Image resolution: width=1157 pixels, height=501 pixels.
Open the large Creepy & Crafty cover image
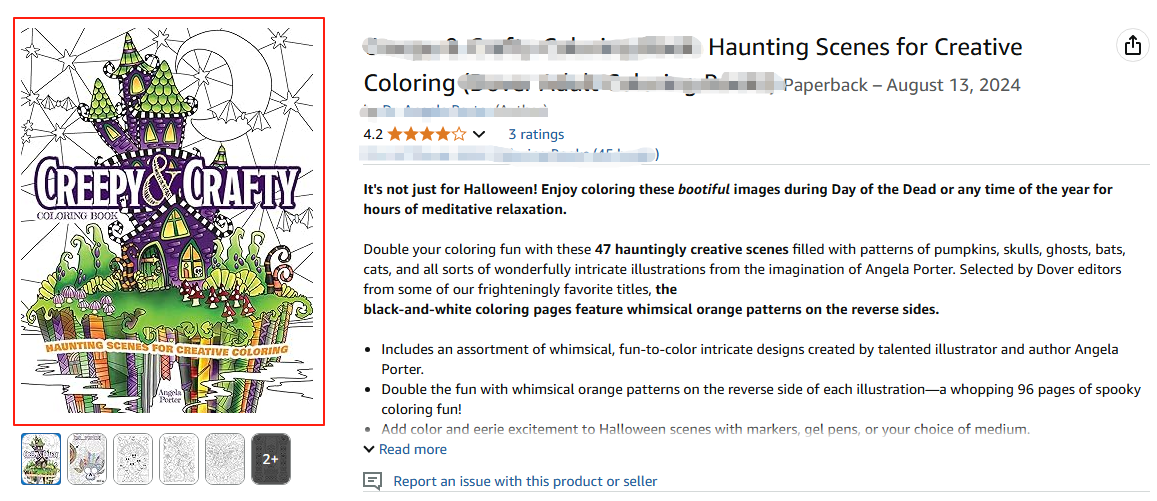(x=168, y=221)
